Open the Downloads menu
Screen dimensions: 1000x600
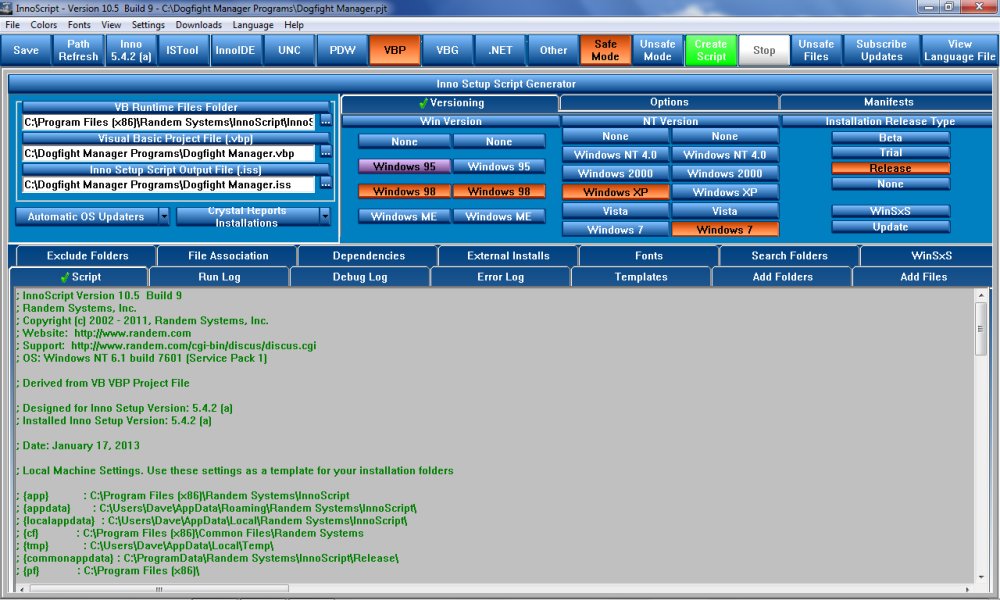[198, 25]
